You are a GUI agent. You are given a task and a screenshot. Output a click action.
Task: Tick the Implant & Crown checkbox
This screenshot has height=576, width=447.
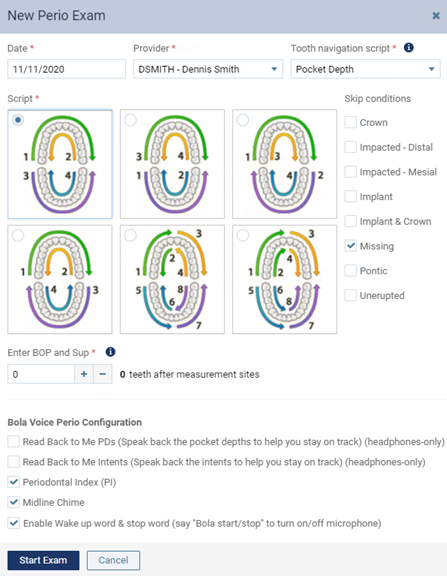351,221
